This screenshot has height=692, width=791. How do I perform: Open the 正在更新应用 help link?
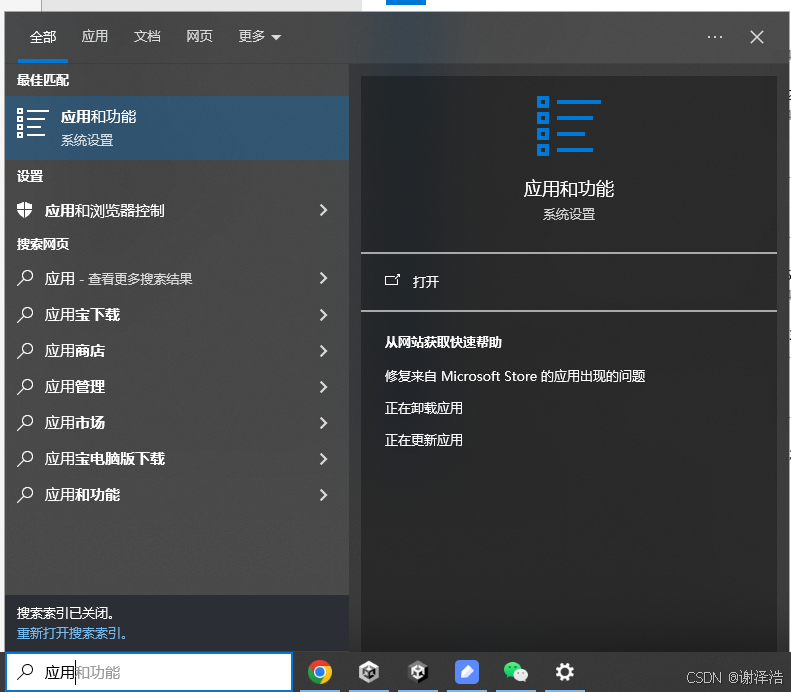coord(423,440)
